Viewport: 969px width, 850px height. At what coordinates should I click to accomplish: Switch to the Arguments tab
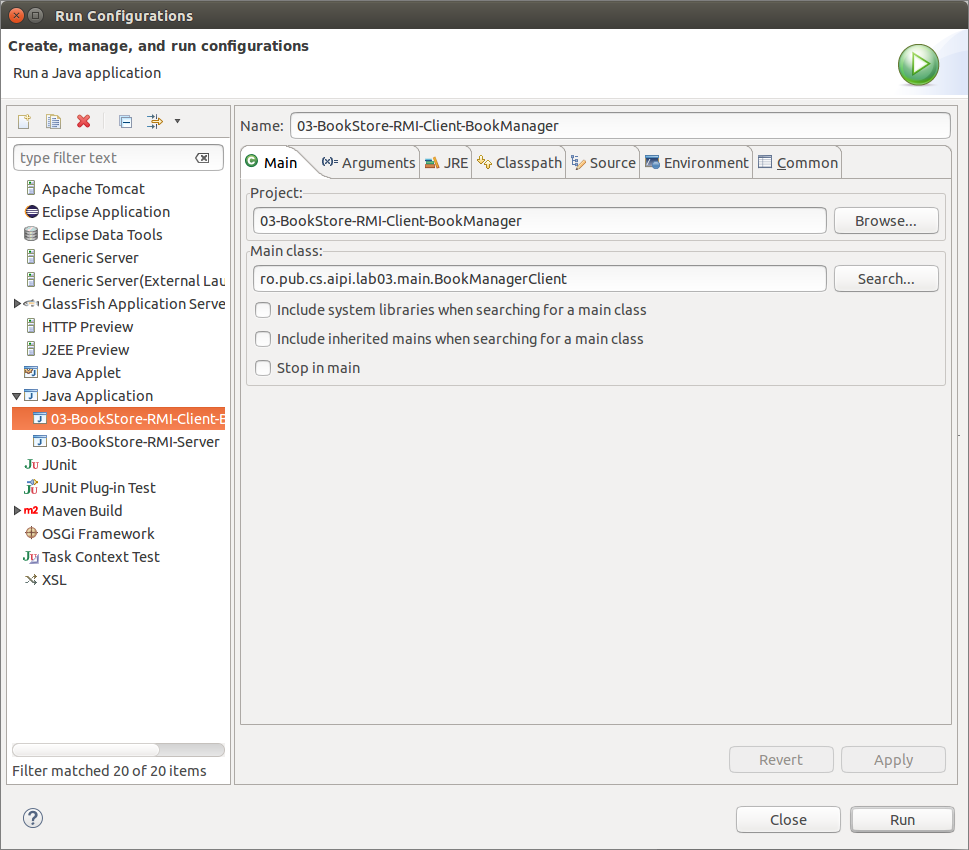tap(369, 163)
